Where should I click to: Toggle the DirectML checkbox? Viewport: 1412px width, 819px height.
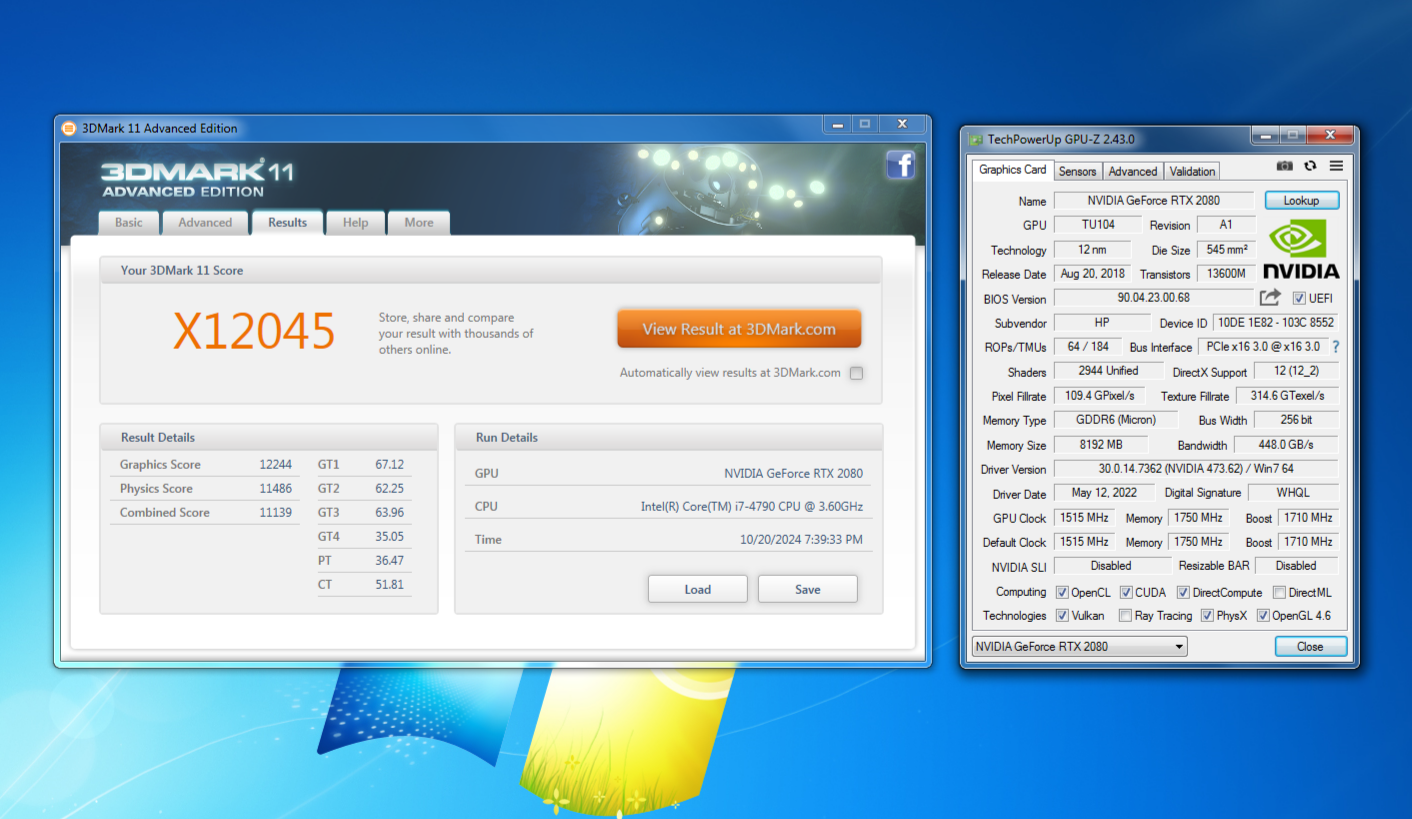coord(1279,592)
